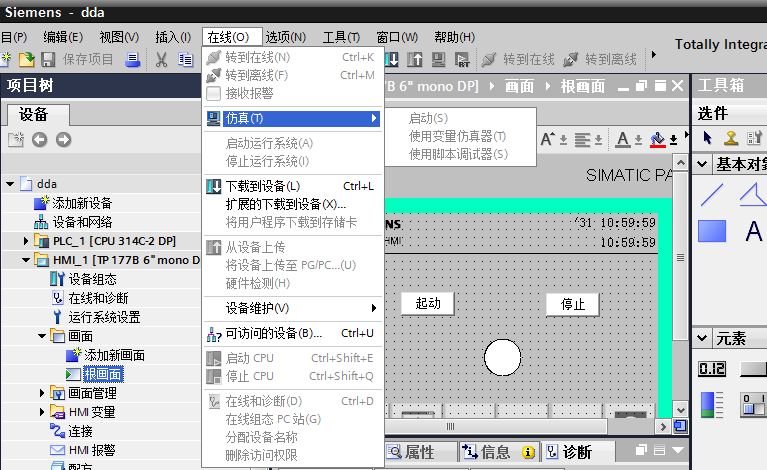Open the fill color dropdown arrow

(674, 140)
